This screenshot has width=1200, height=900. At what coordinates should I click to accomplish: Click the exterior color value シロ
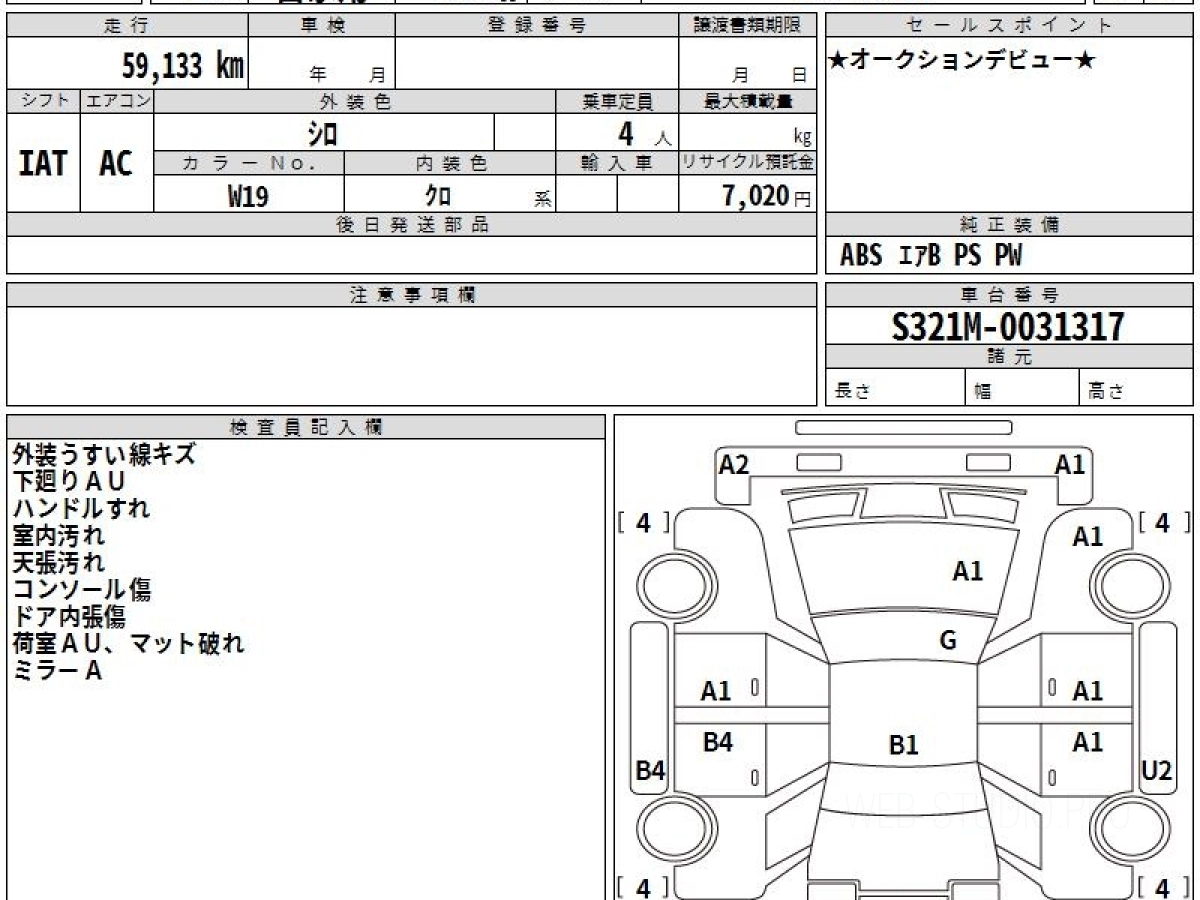click(x=323, y=133)
